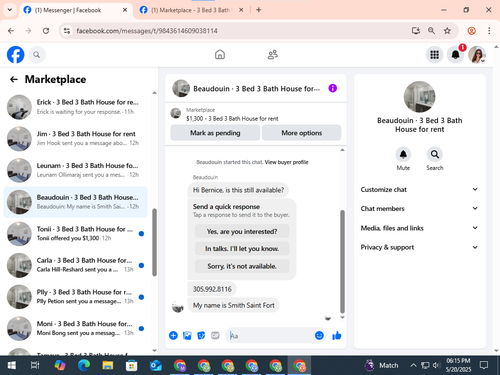Open browser zoom magnifier icon
Image resolution: width=500 pixels, height=375 pixels.
pyautogui.click(x=431, y=31)
